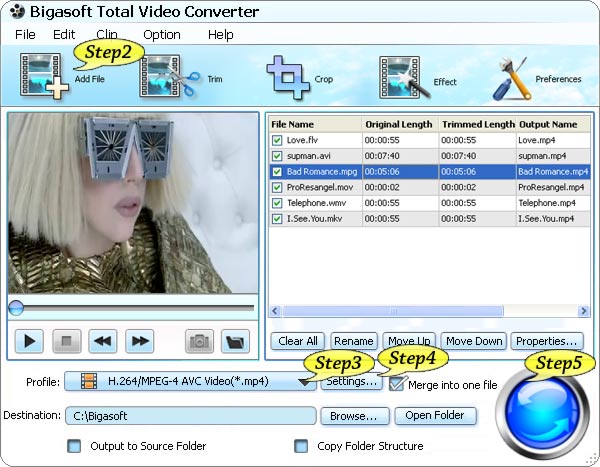600x467 pixels.
Task: Open the Edit menu
Action: pyautogui.click(x=64, y=34)
